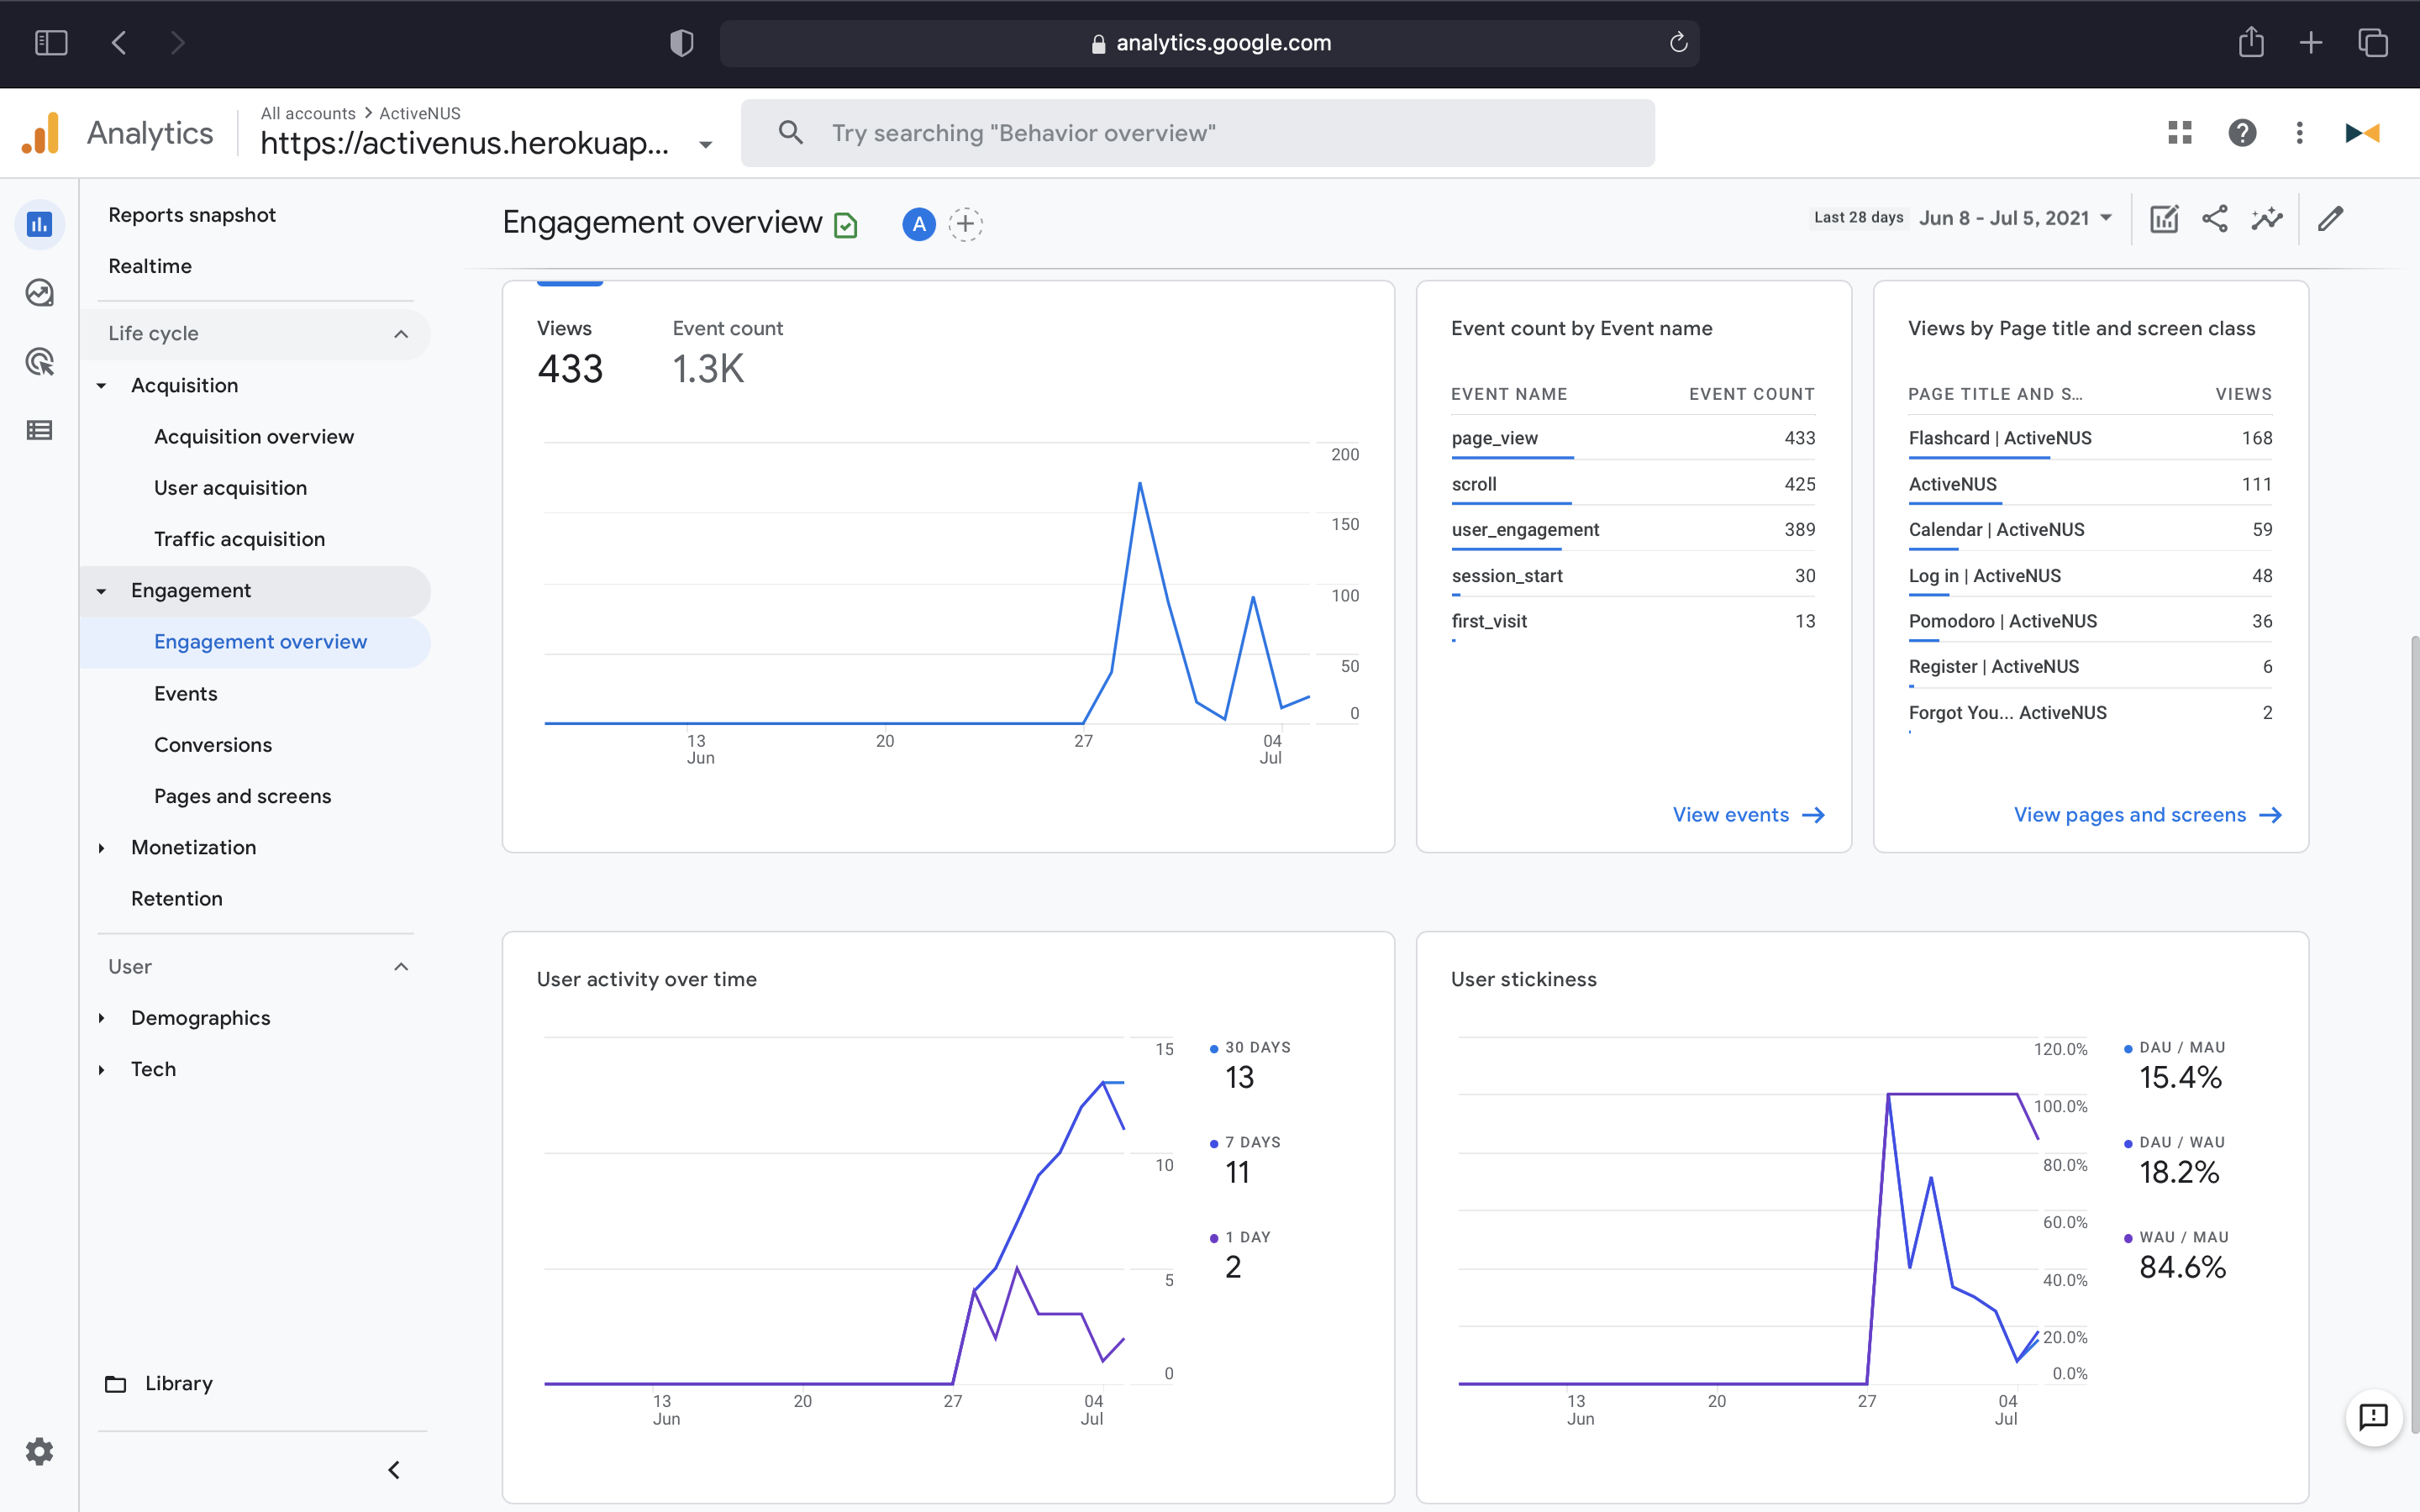The width and height of the screenshot is (2420, 1512).
Task: Open Events report
Action: click(185, 694)
